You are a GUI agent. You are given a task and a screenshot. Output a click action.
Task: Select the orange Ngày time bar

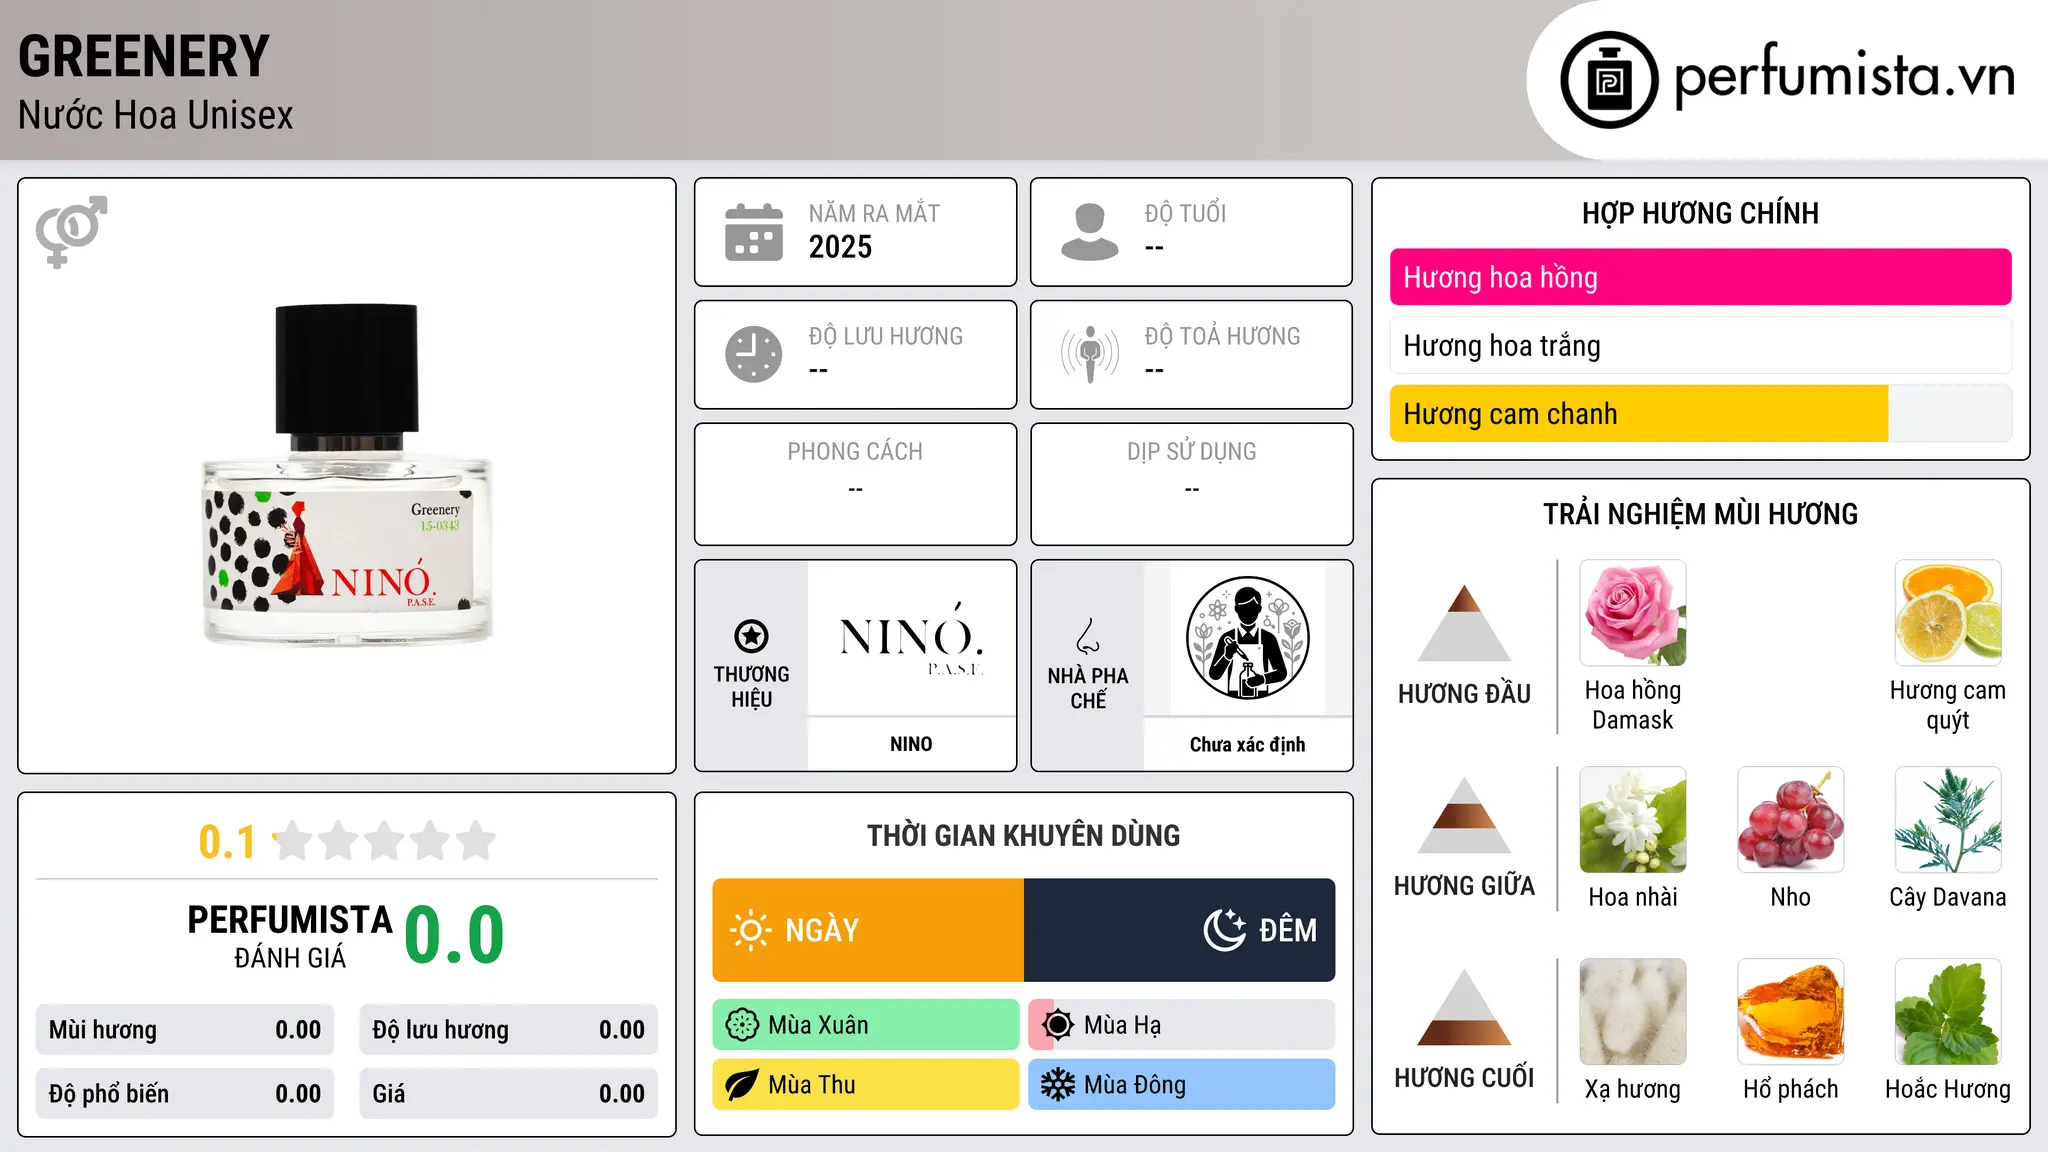[868, 930]
